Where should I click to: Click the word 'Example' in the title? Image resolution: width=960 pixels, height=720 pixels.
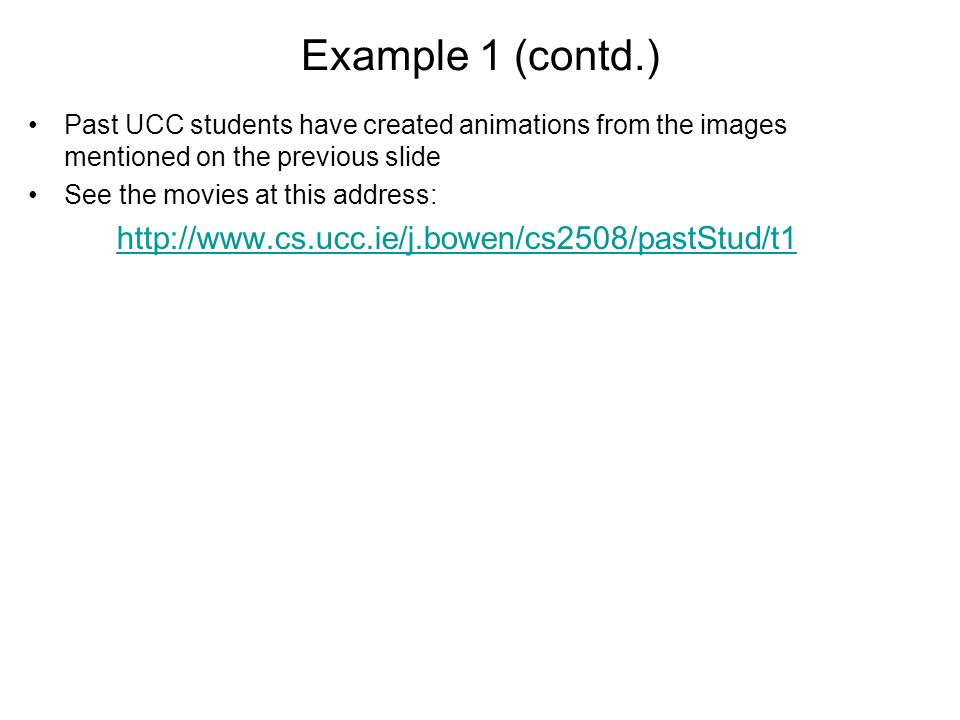385,58
